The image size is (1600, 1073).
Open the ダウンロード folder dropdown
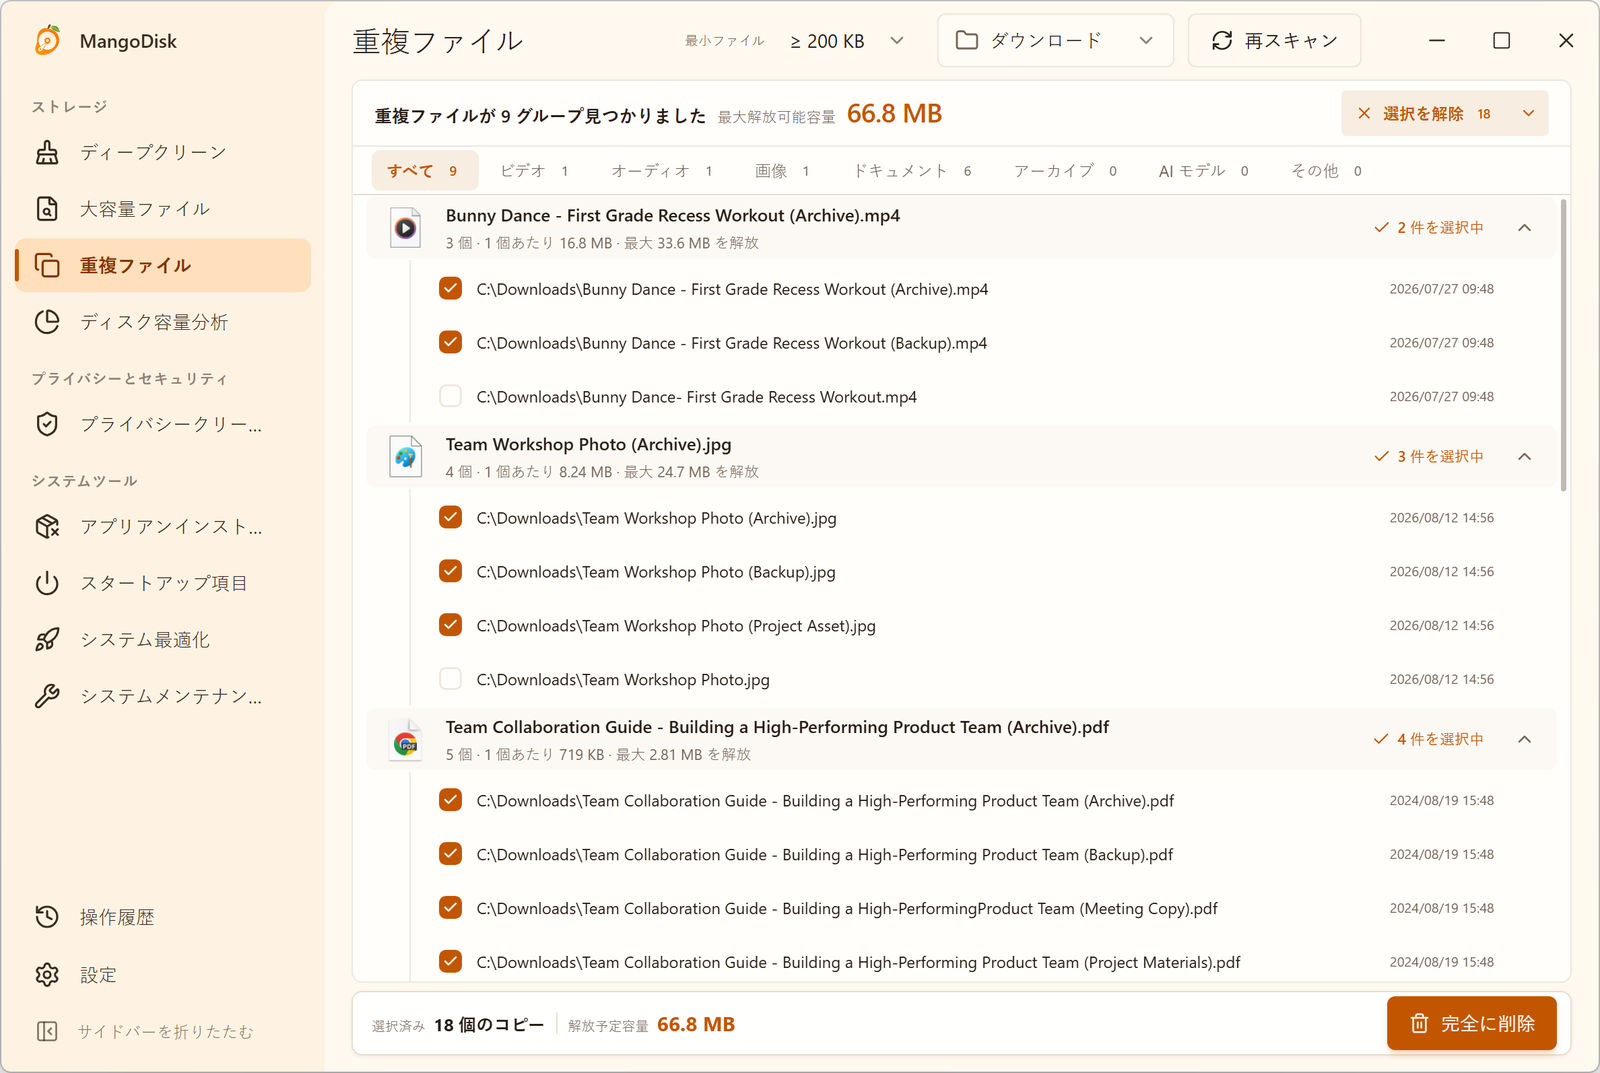click(x=1055, y=40)
